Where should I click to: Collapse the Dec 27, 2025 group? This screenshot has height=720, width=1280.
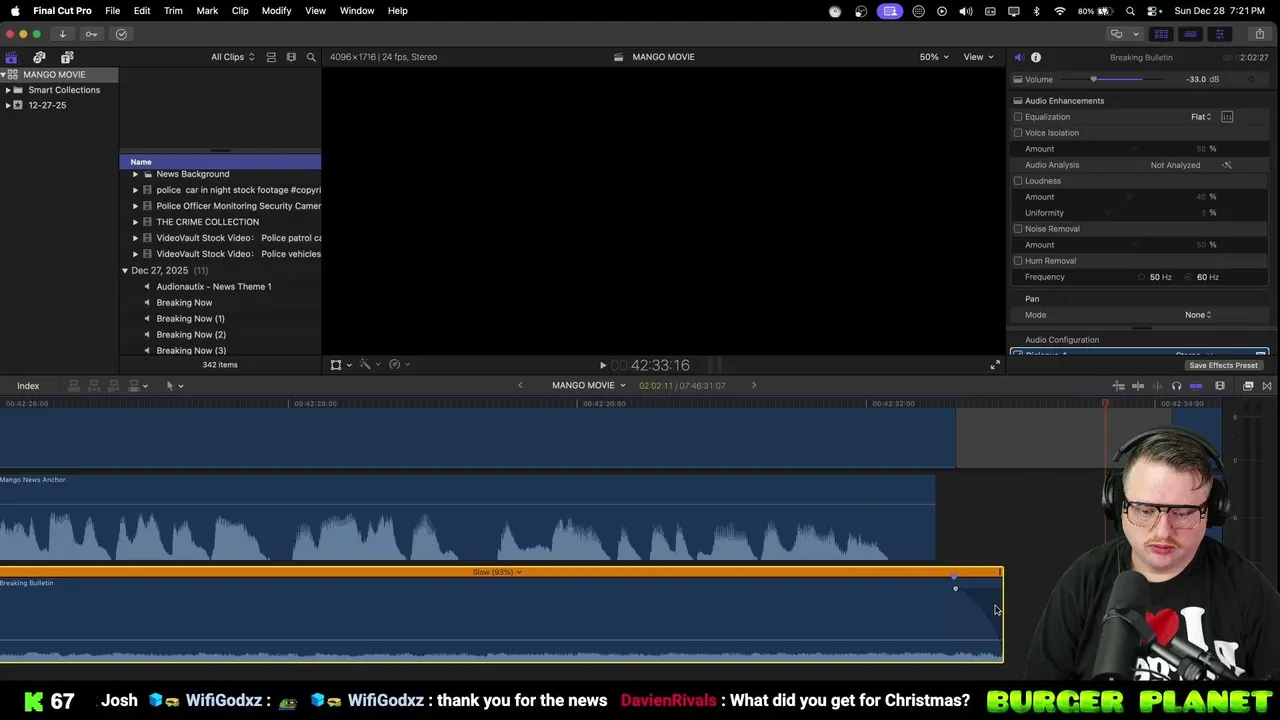pos(125,271)
